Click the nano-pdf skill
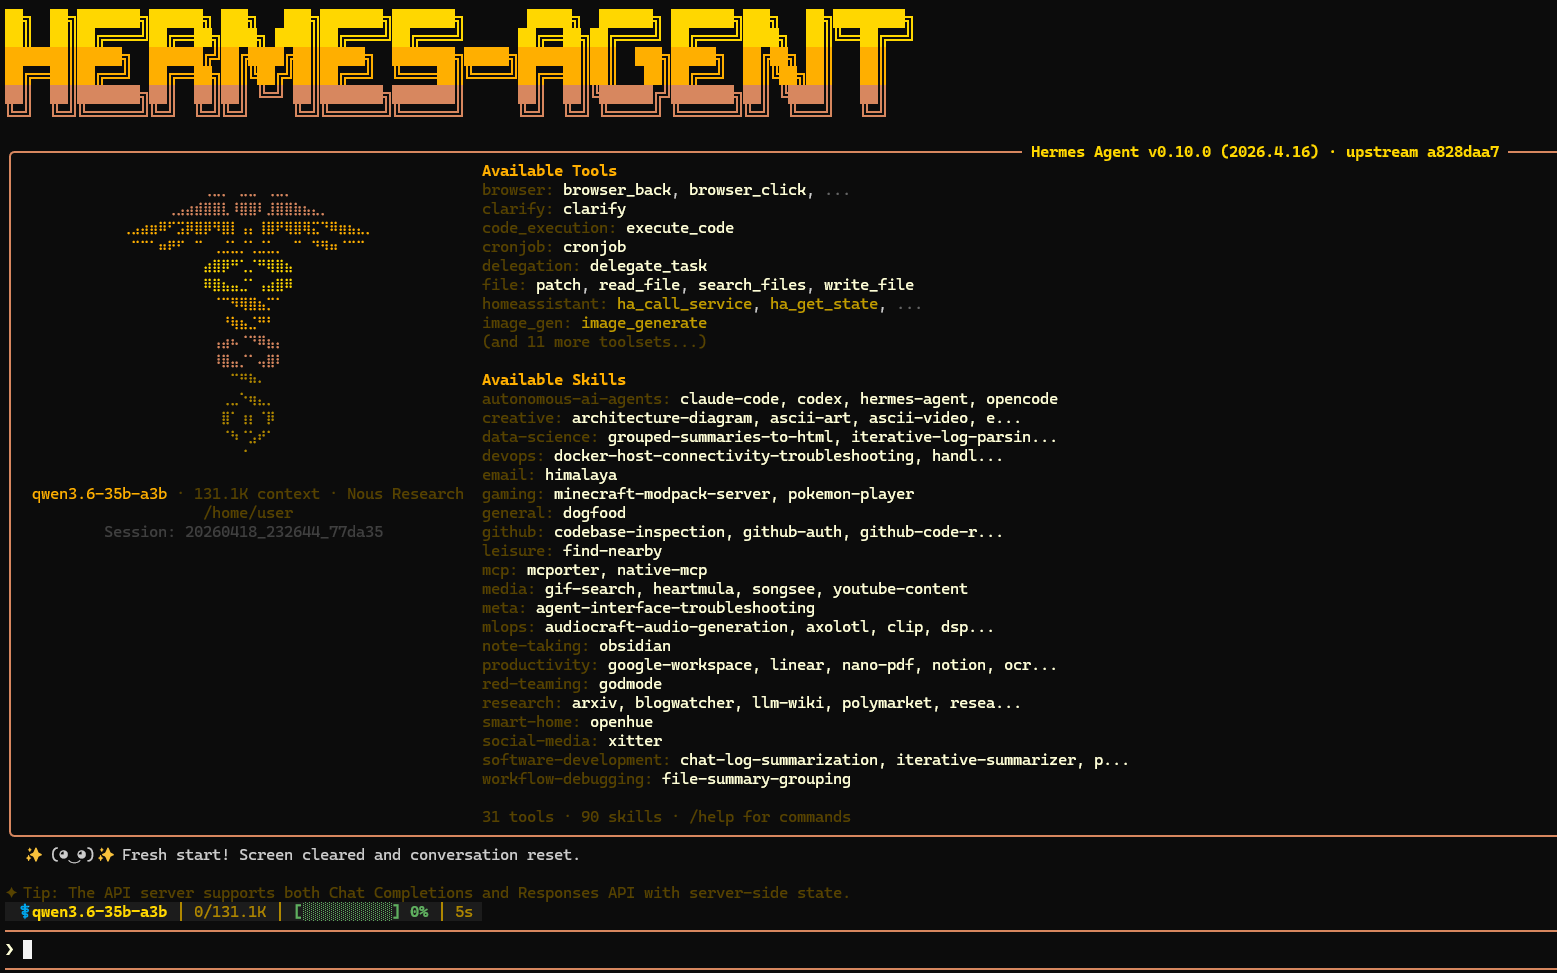 (x=878, y=665)
